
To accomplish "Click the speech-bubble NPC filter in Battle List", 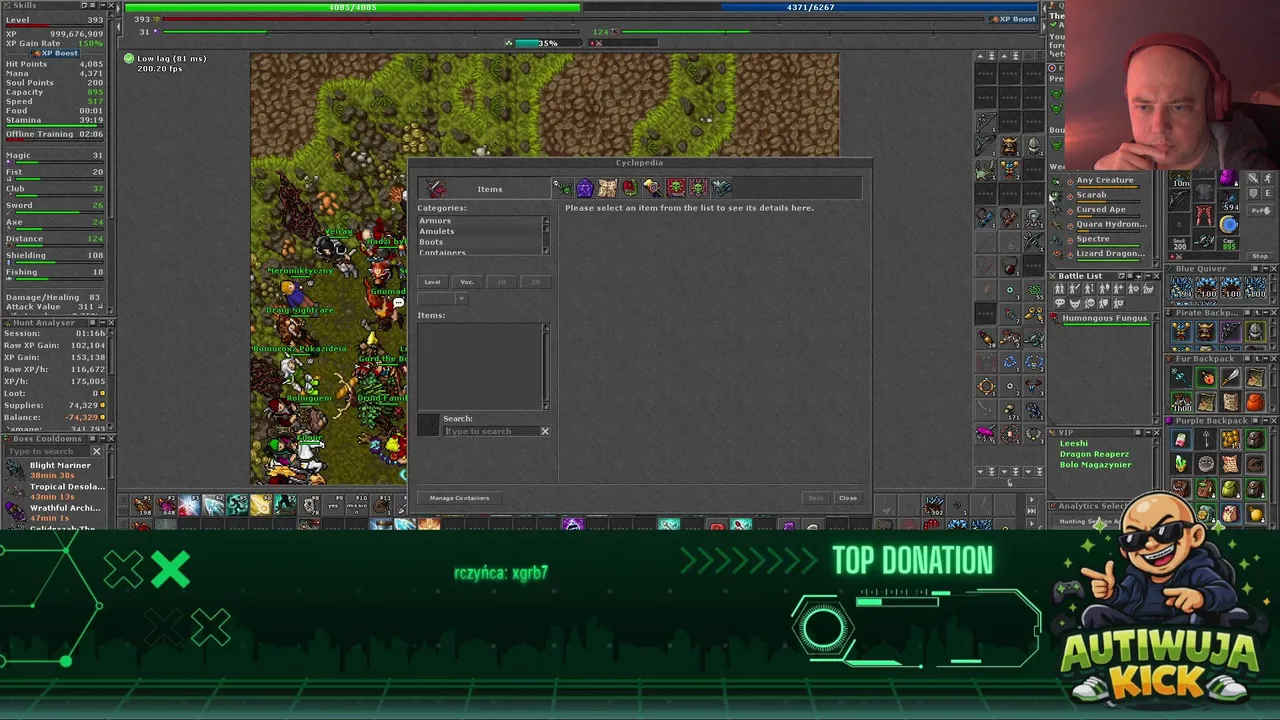I will coord(1060,303).
